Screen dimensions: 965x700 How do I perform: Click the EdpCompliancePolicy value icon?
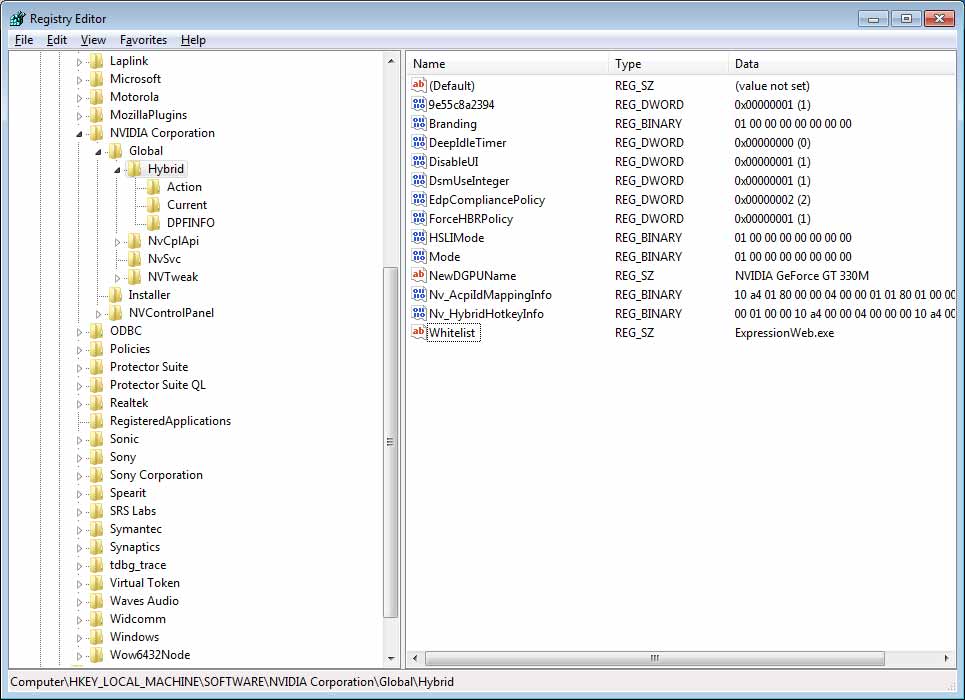click(418, 199)
